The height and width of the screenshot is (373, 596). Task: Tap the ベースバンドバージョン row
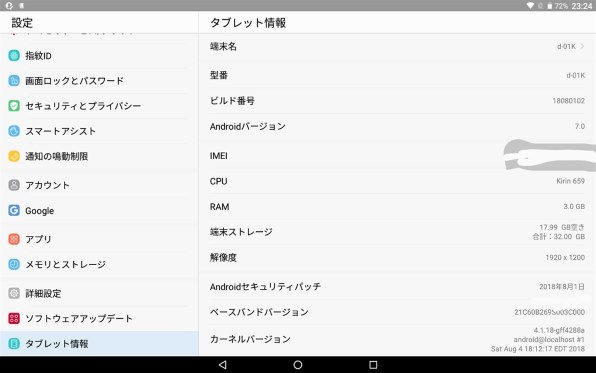click(x=397, y=312)
